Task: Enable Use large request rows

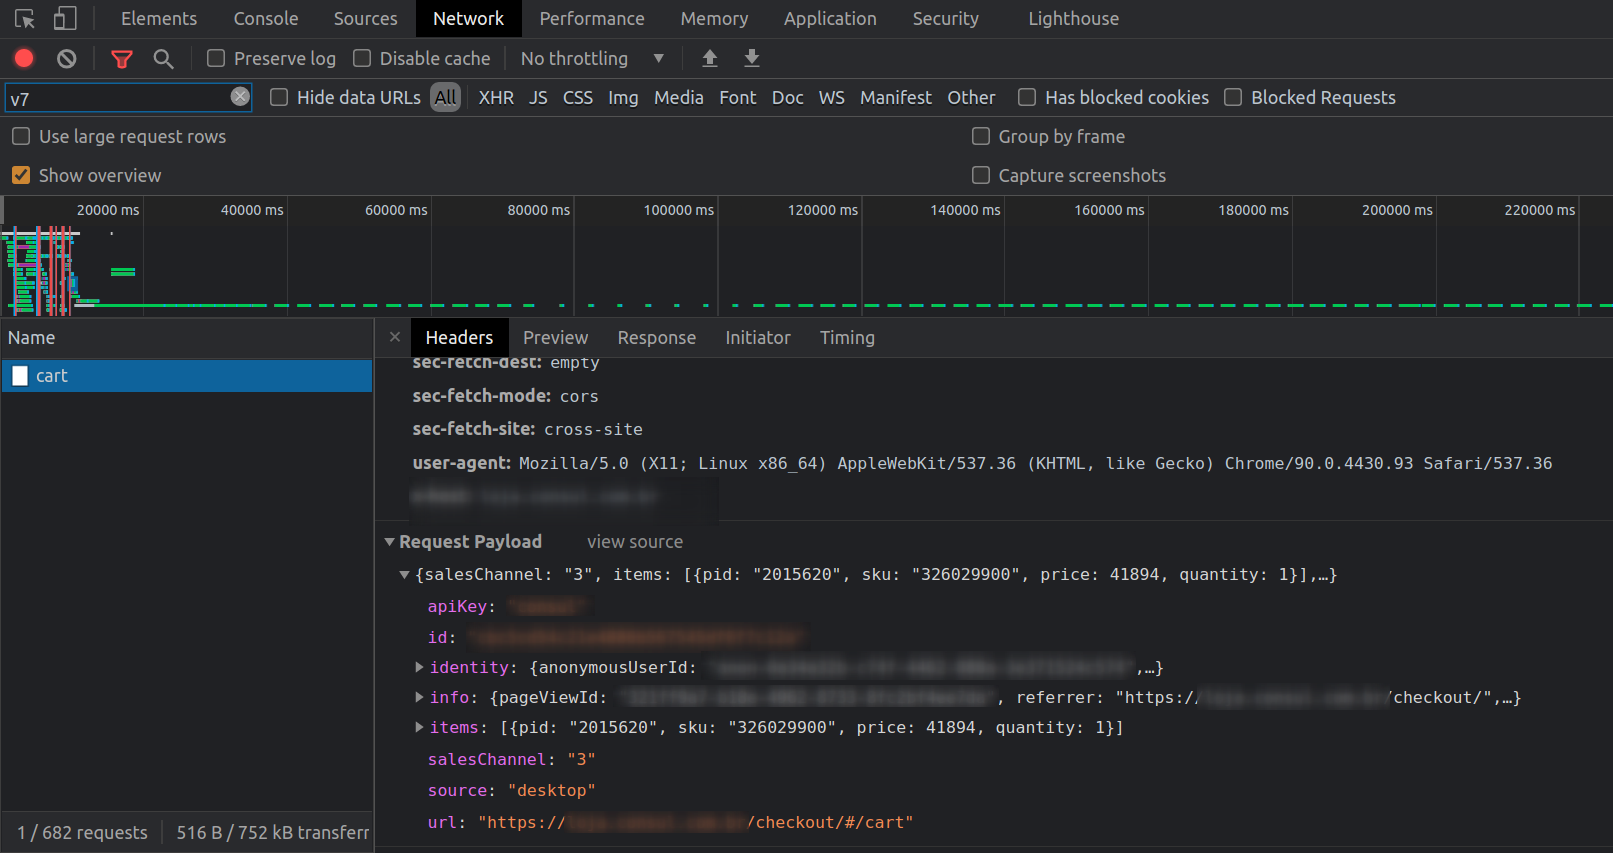Action: click(x=21, y=136)
